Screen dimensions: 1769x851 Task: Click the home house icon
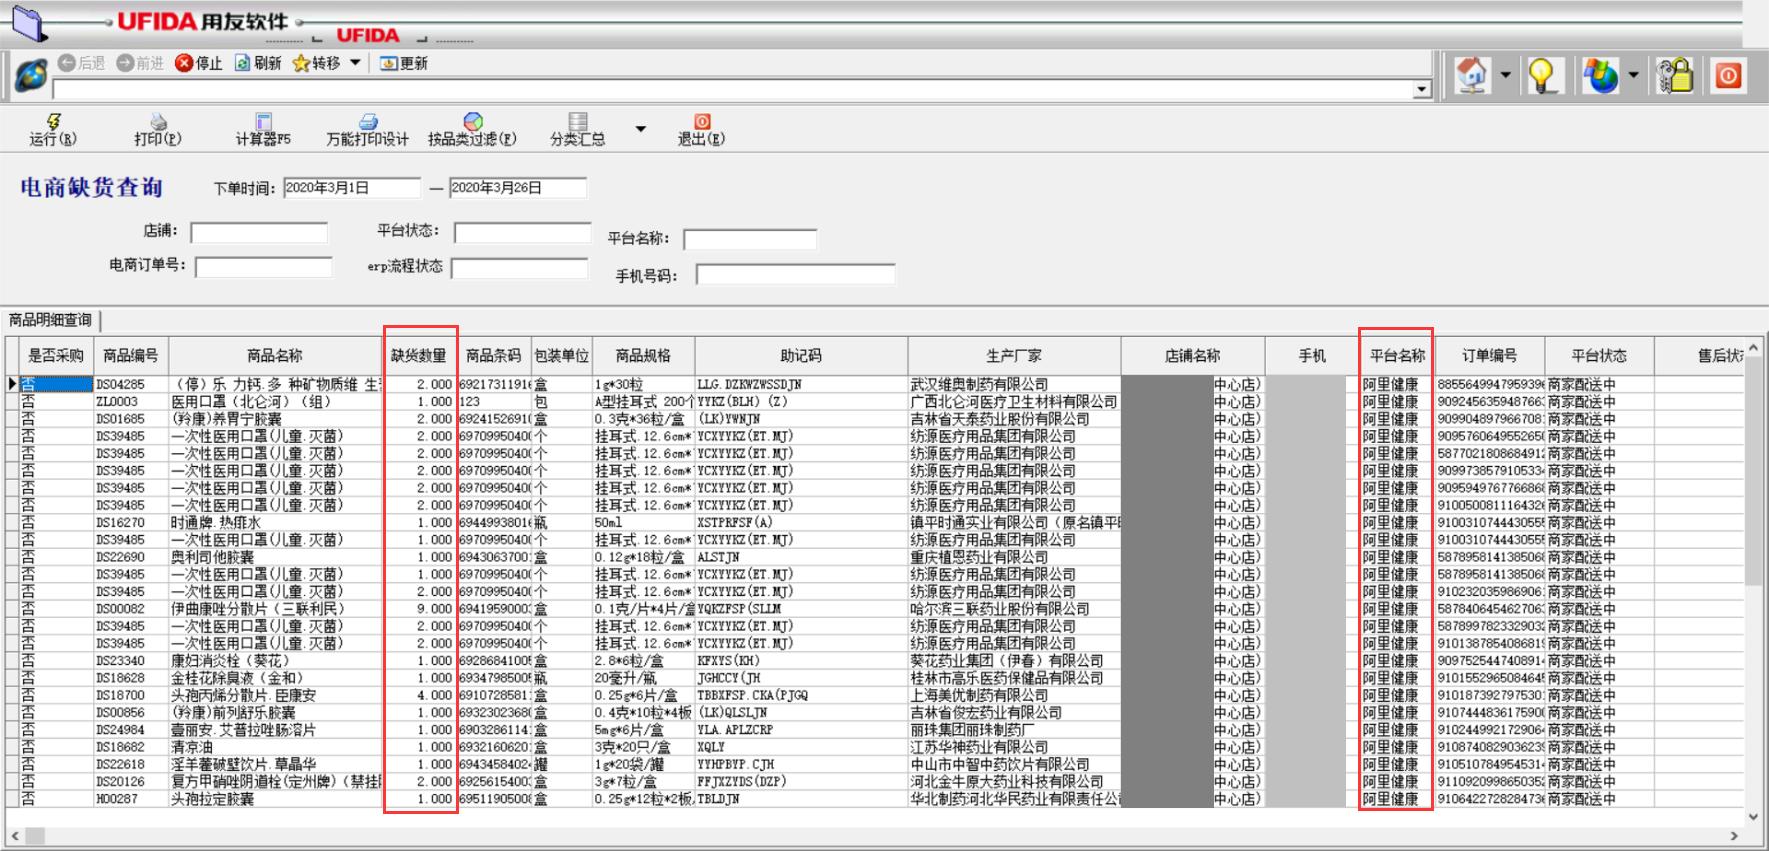[1472, 76]
